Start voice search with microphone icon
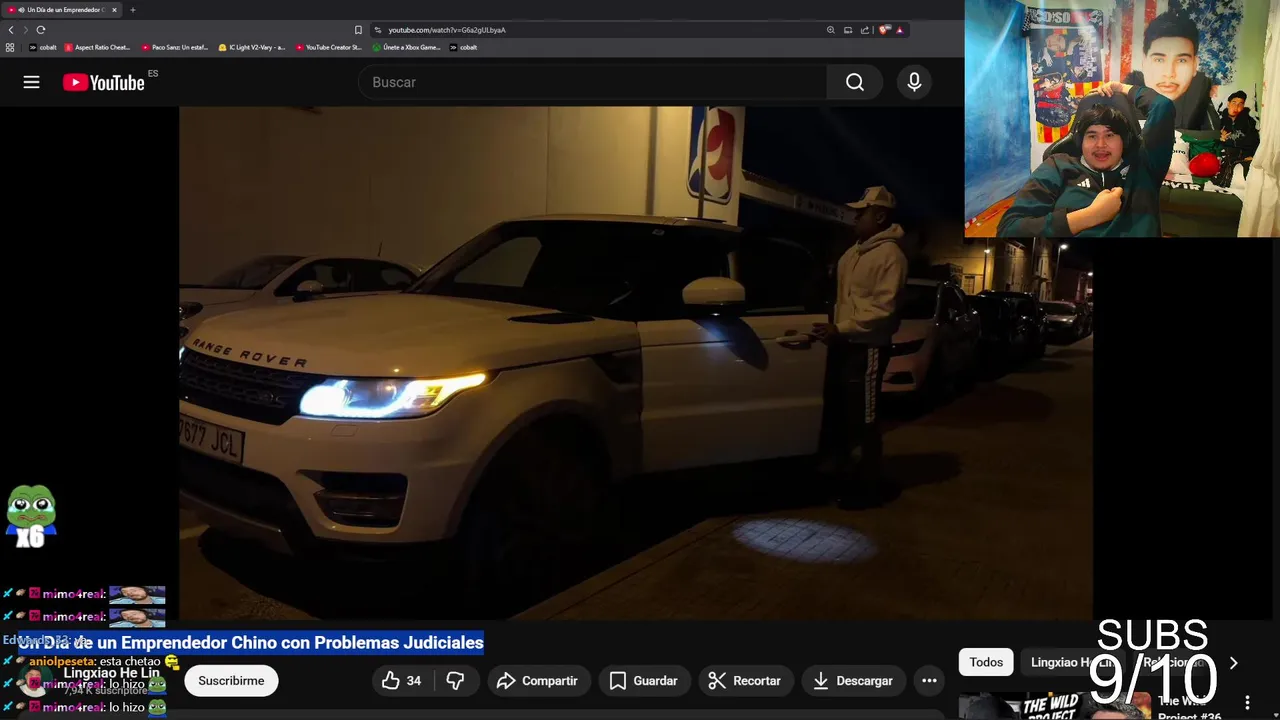 click(914, 82)
